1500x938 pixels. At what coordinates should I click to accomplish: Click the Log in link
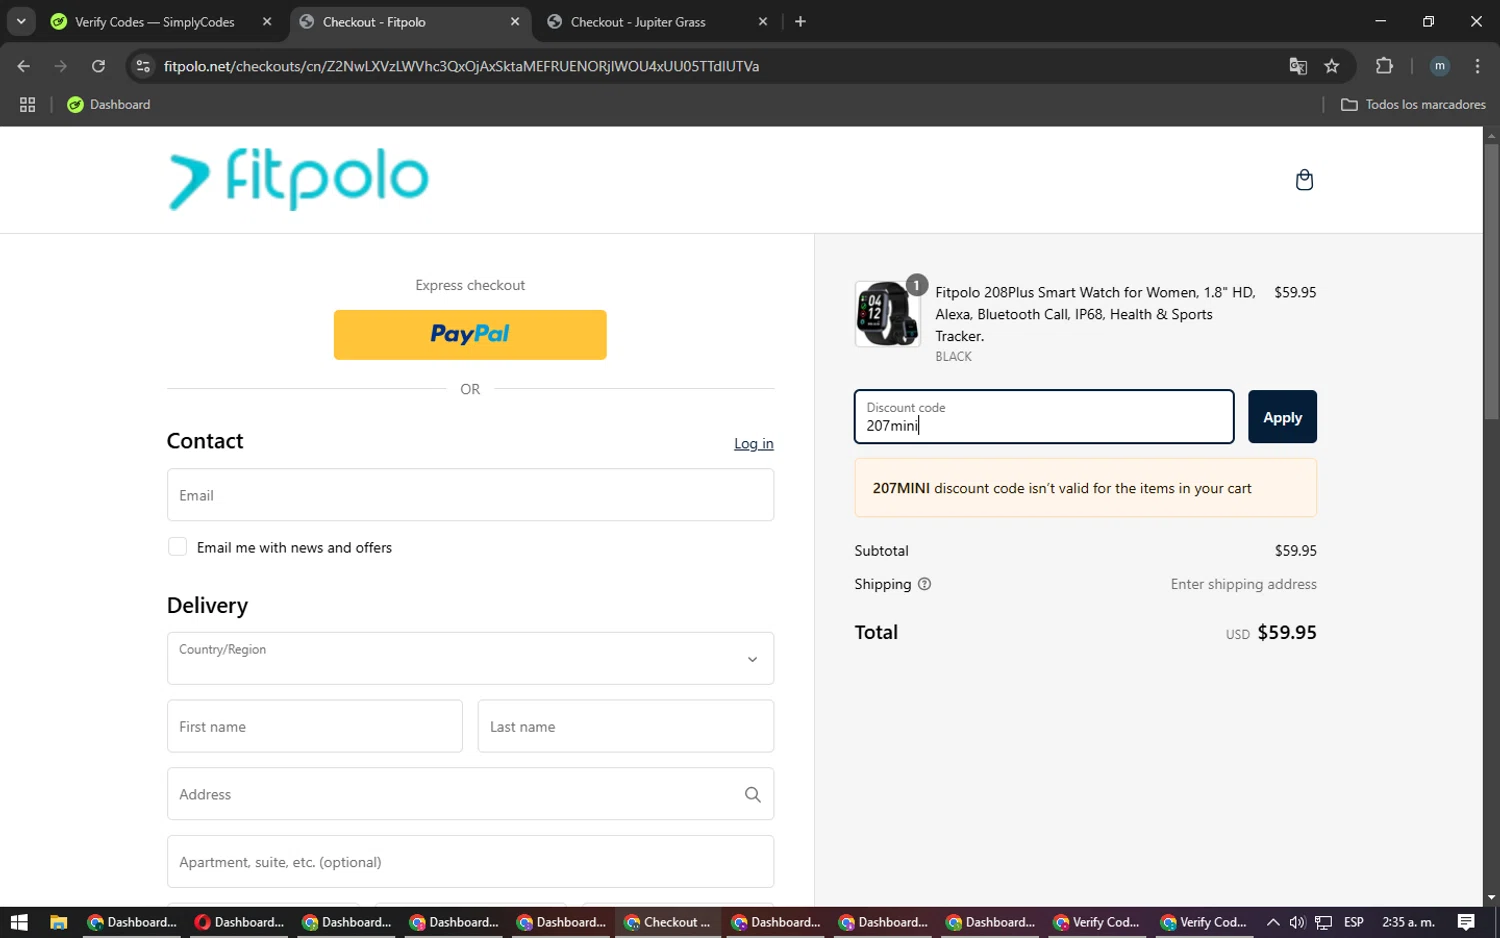tap(754, 443)
